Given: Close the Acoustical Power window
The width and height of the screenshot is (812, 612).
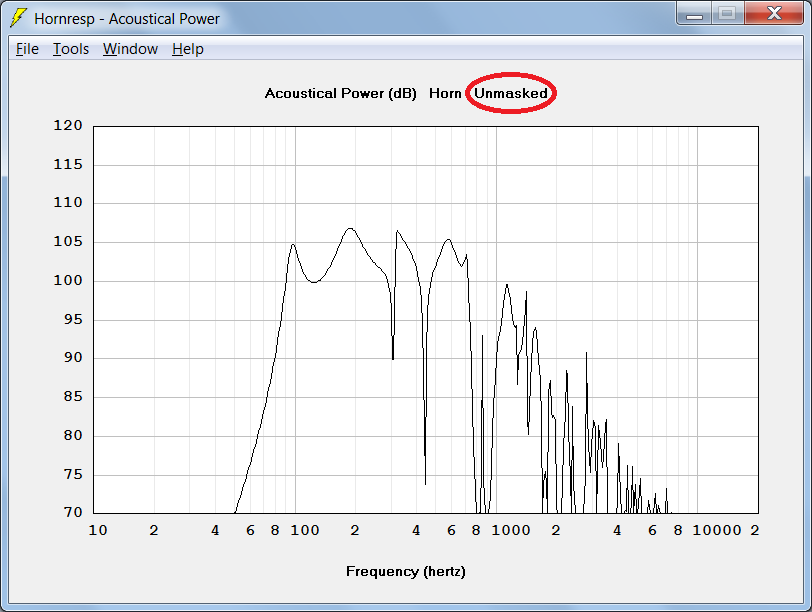Looking at the screenshot, I should pyautogui.click(x=774, y=14).
